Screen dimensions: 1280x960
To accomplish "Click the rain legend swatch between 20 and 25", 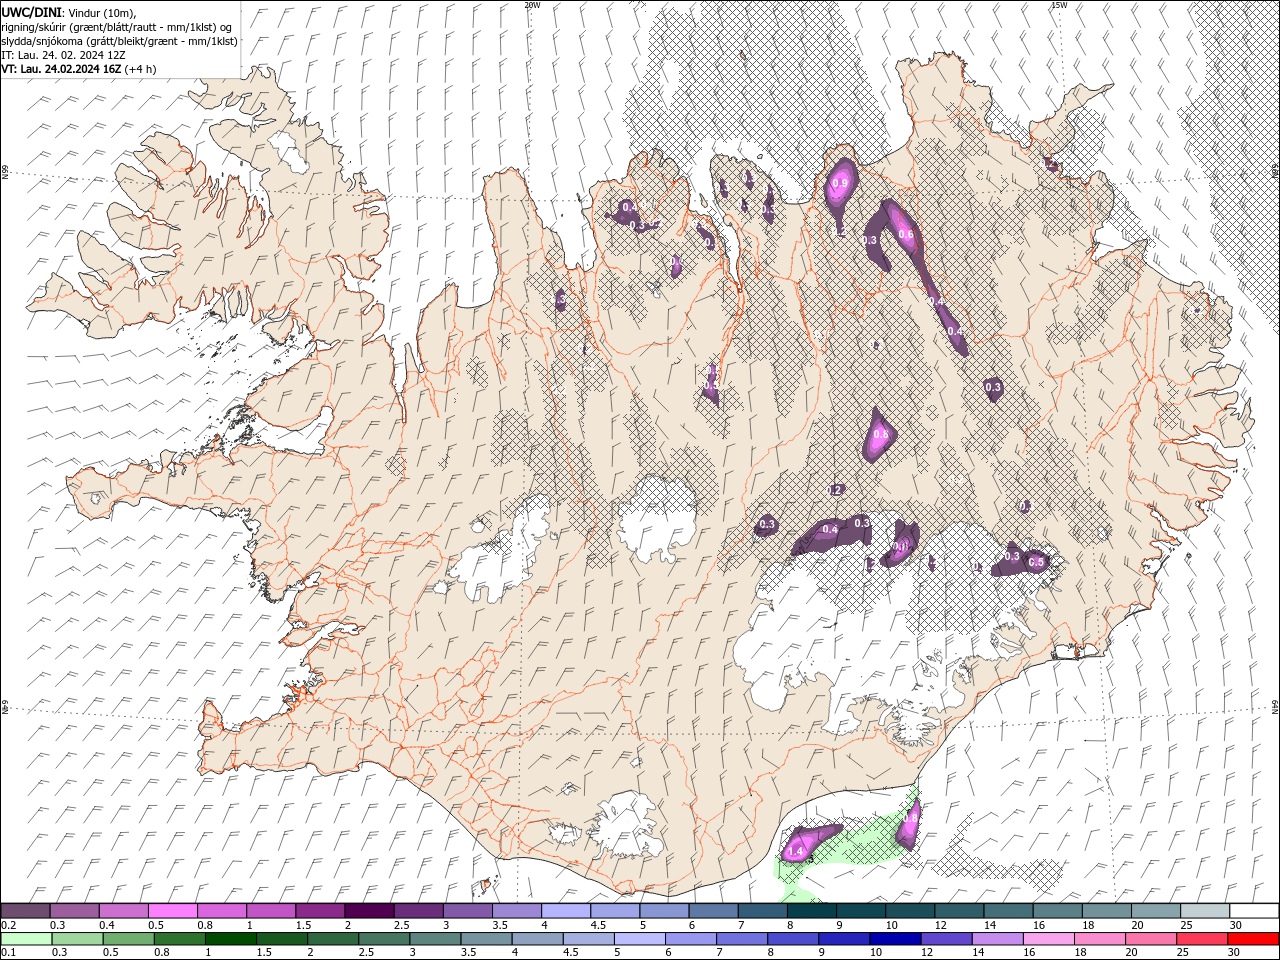I will [x=1151, y=939].
